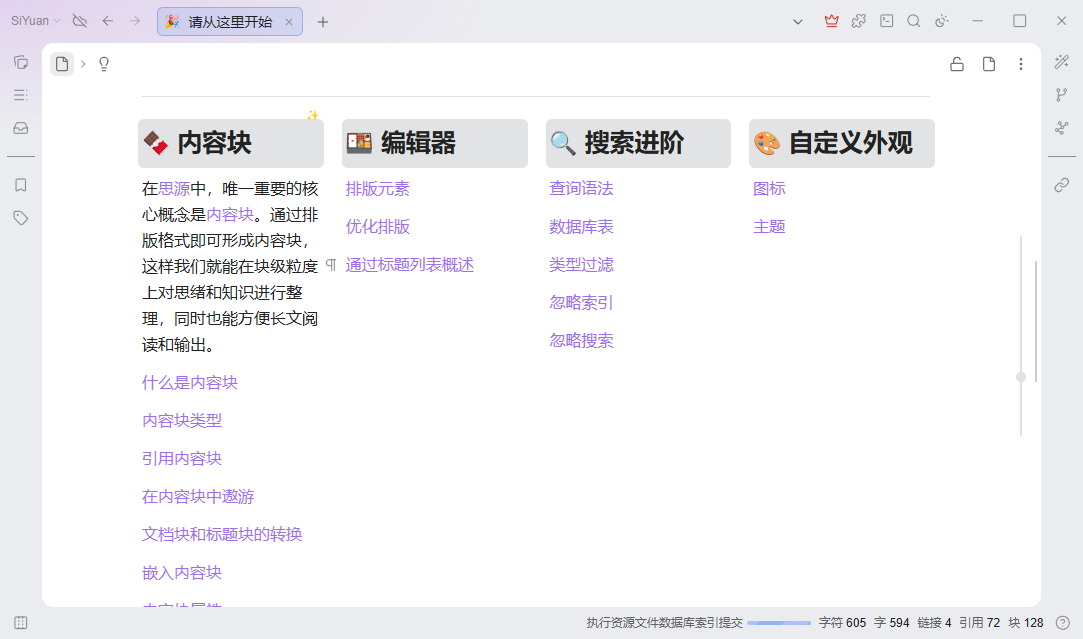
Task: Select the 请从这里开始 tab
Action: click(x=230, y=22)
